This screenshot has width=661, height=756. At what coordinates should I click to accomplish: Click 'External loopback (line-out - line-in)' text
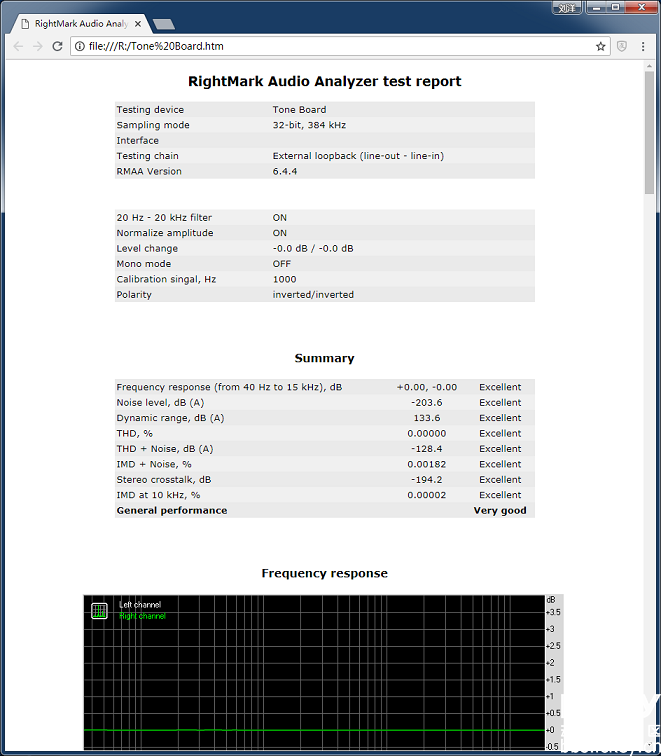click(x=358, y=156)
